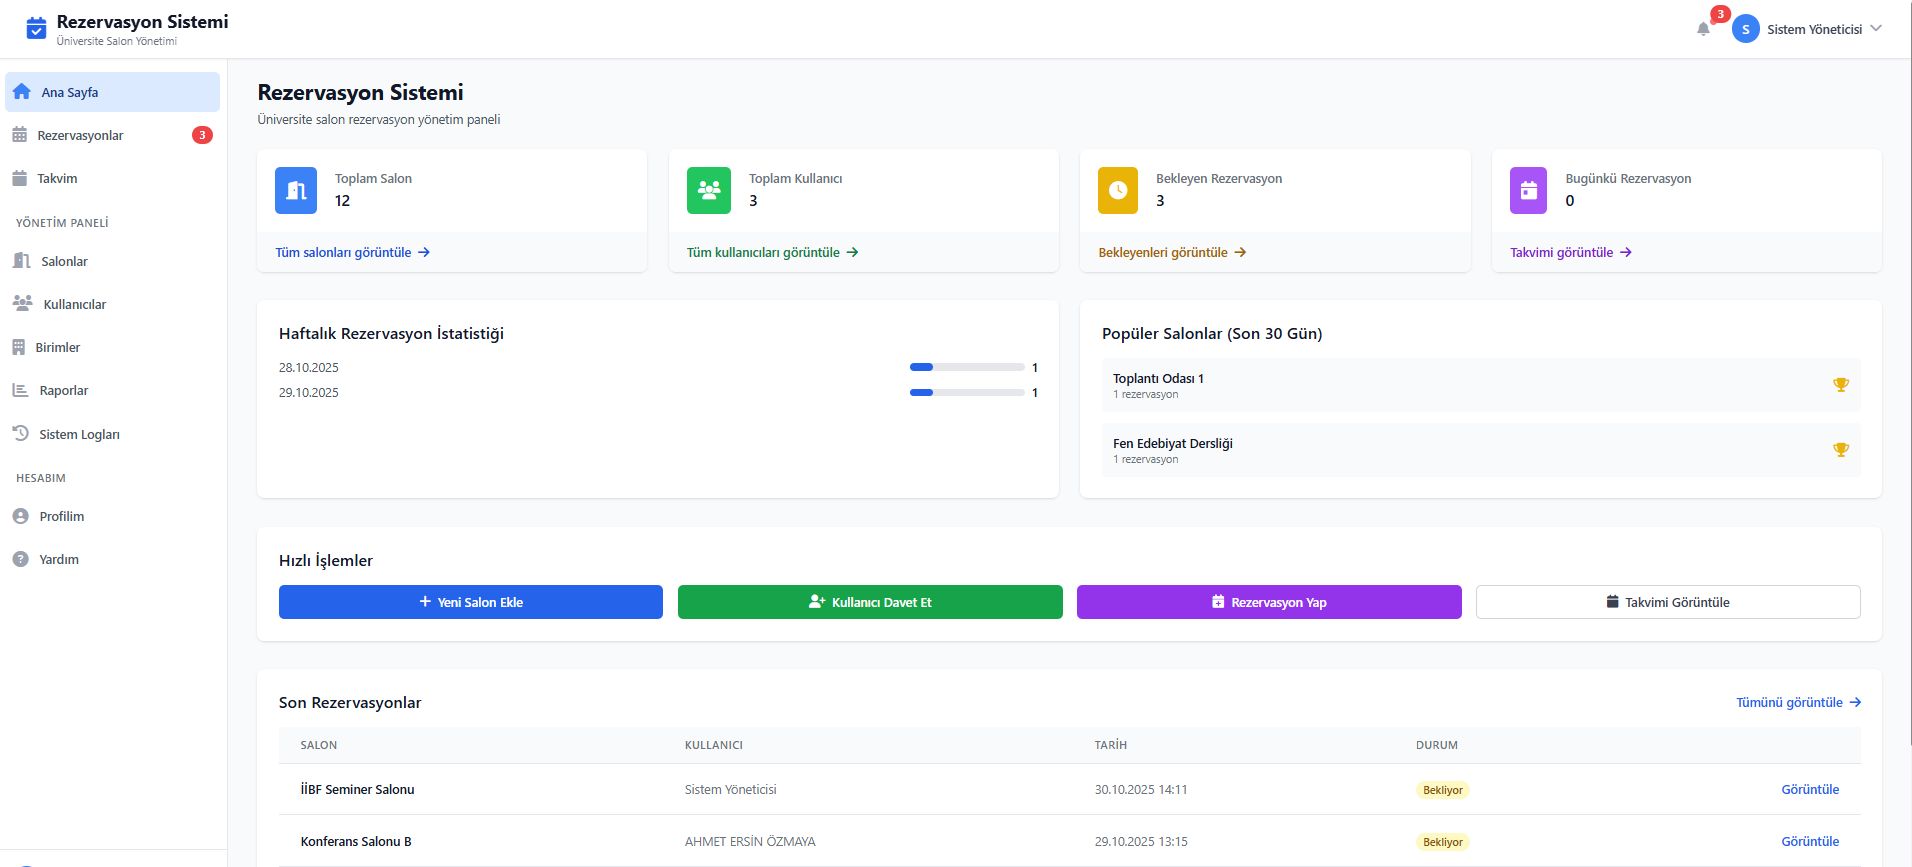Click the green Toplam Kullanıcı people icon
Image resolution: width=1912 pixels, height=867 pixels.
click(x=709, y=190)
